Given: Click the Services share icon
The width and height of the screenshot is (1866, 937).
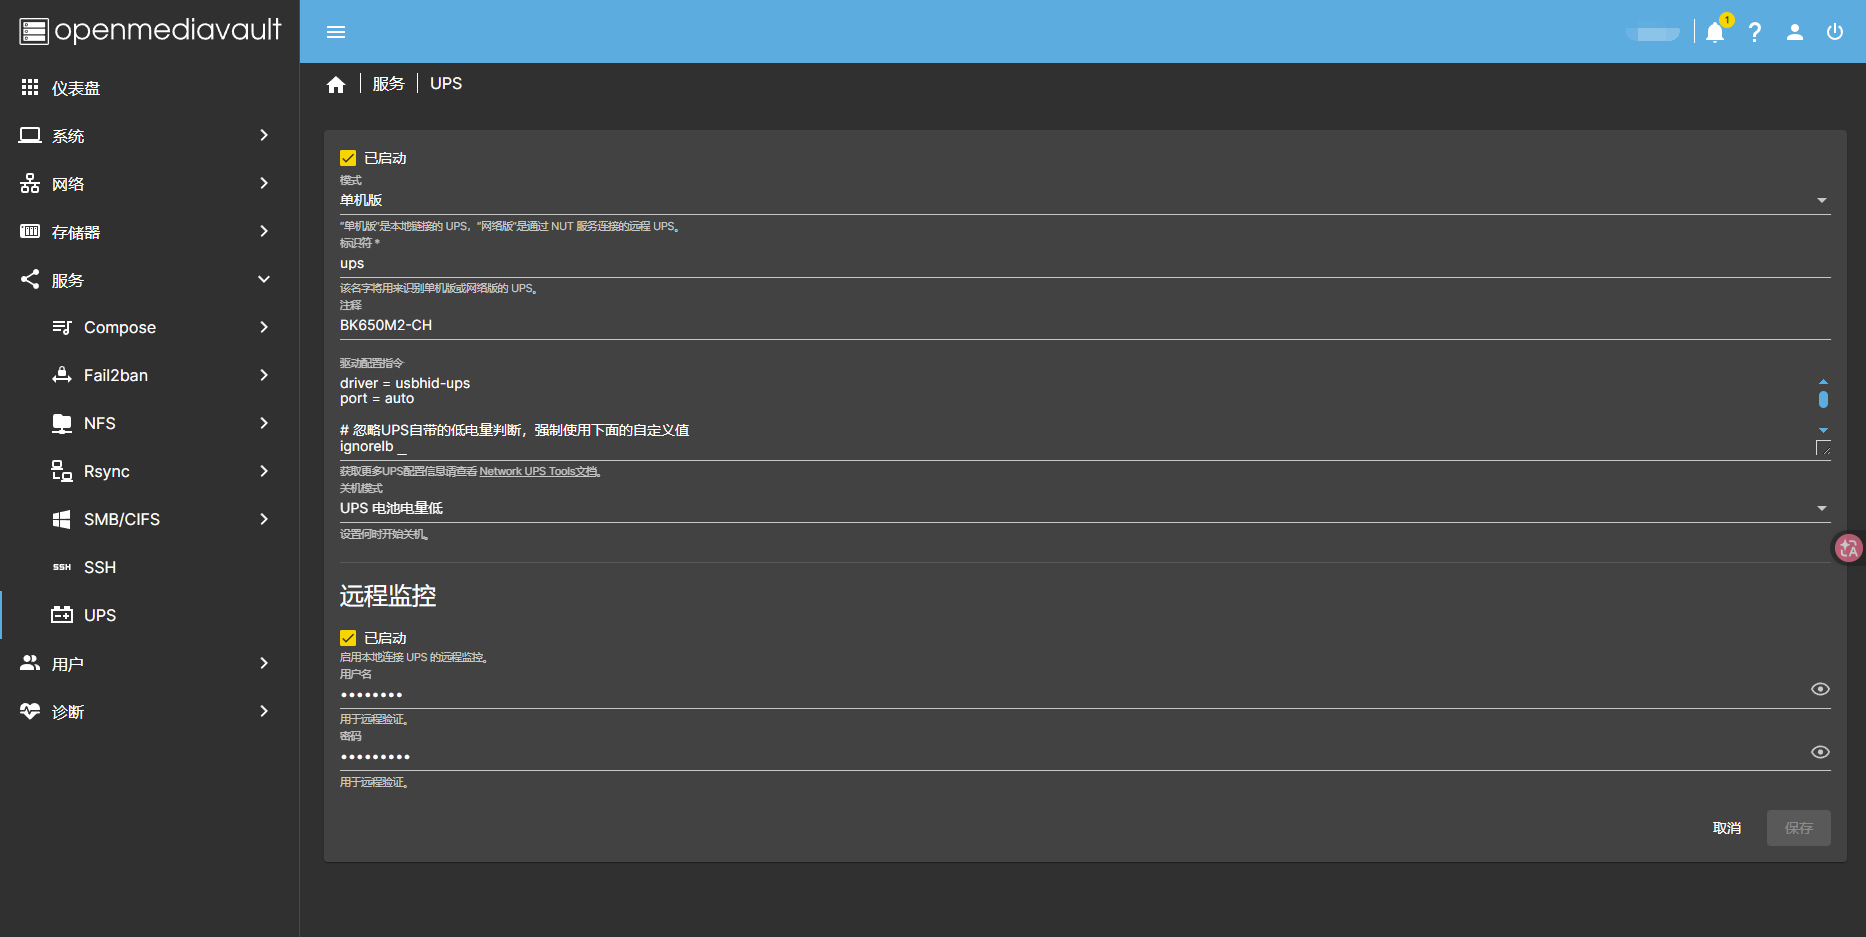Looking at the screenshot, I should pos(30,280).
